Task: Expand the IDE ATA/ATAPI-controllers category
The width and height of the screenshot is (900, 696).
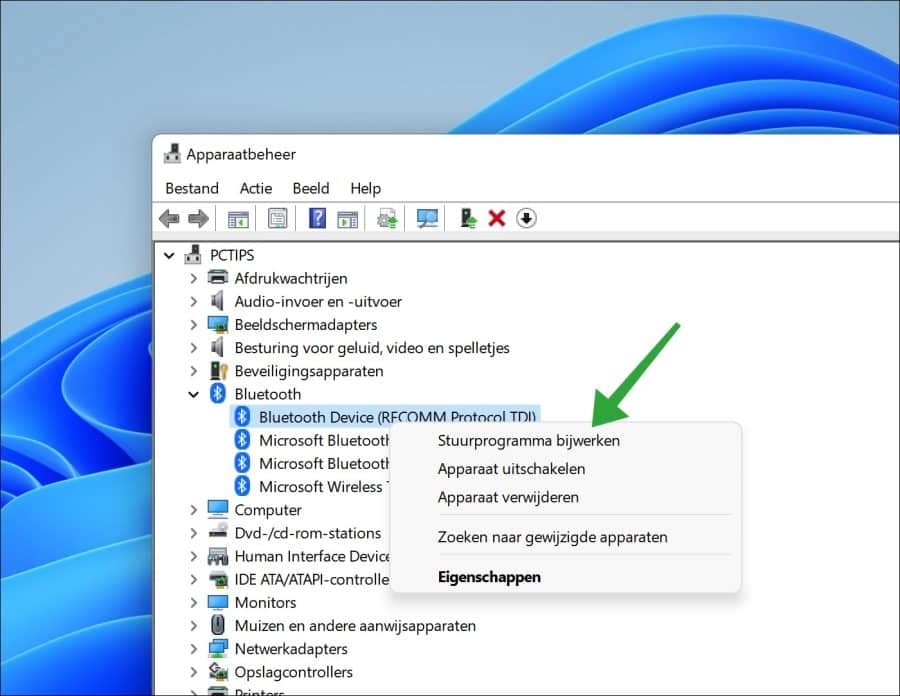Action: pyautogui.click(x=193, y=579)
